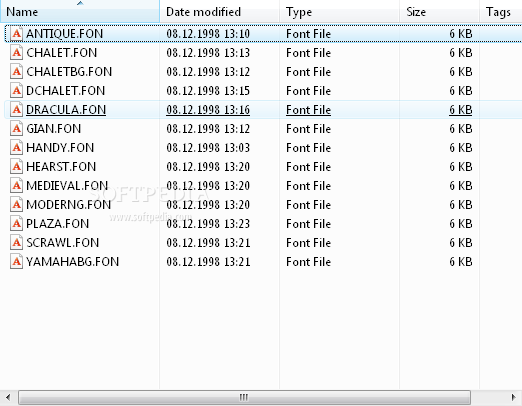Viewport: 522px width, 406px height.
Task: Select the SCRAWL.FON file name
Action: 63,243
